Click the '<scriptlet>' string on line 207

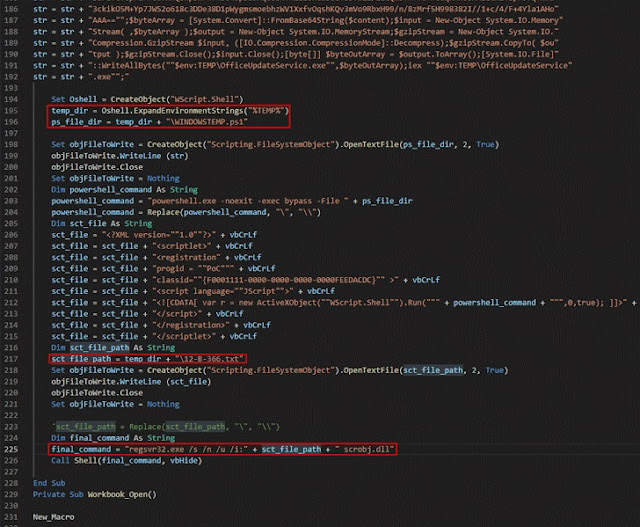[x=182, y=246]
